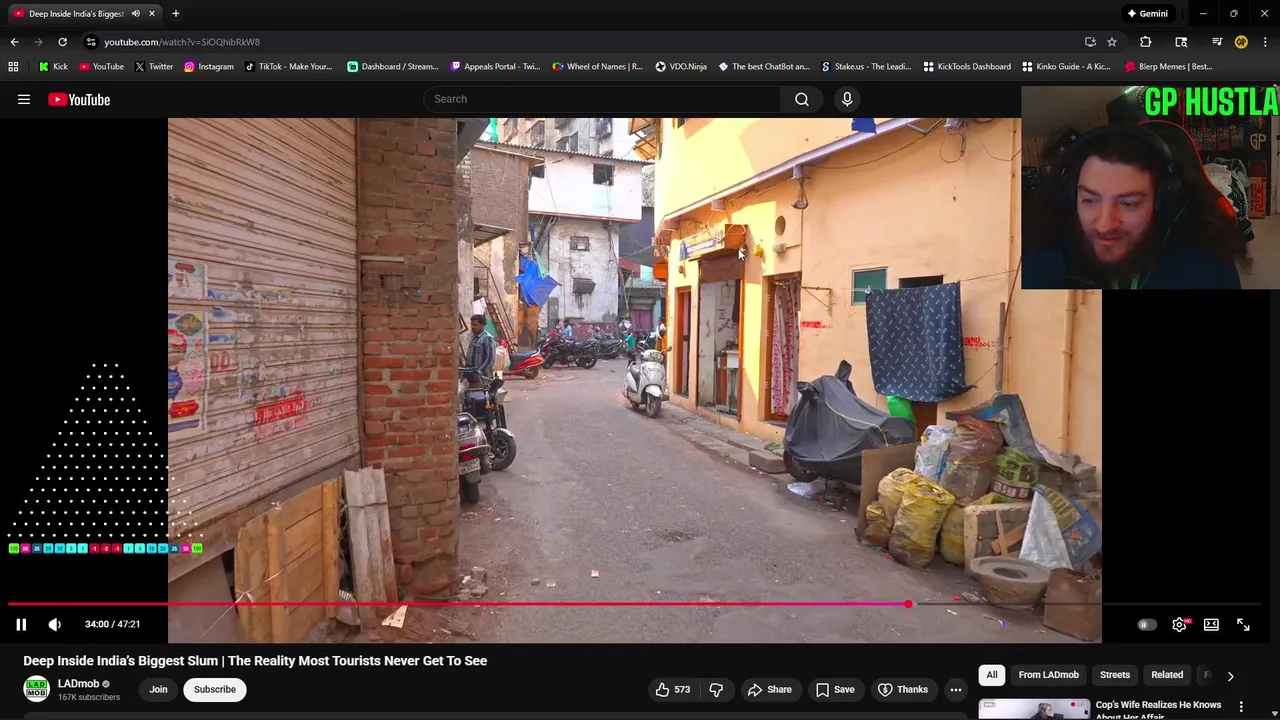Open a new browser tab
Viewport: 1280px width, 720px height.
click(175, 14)
